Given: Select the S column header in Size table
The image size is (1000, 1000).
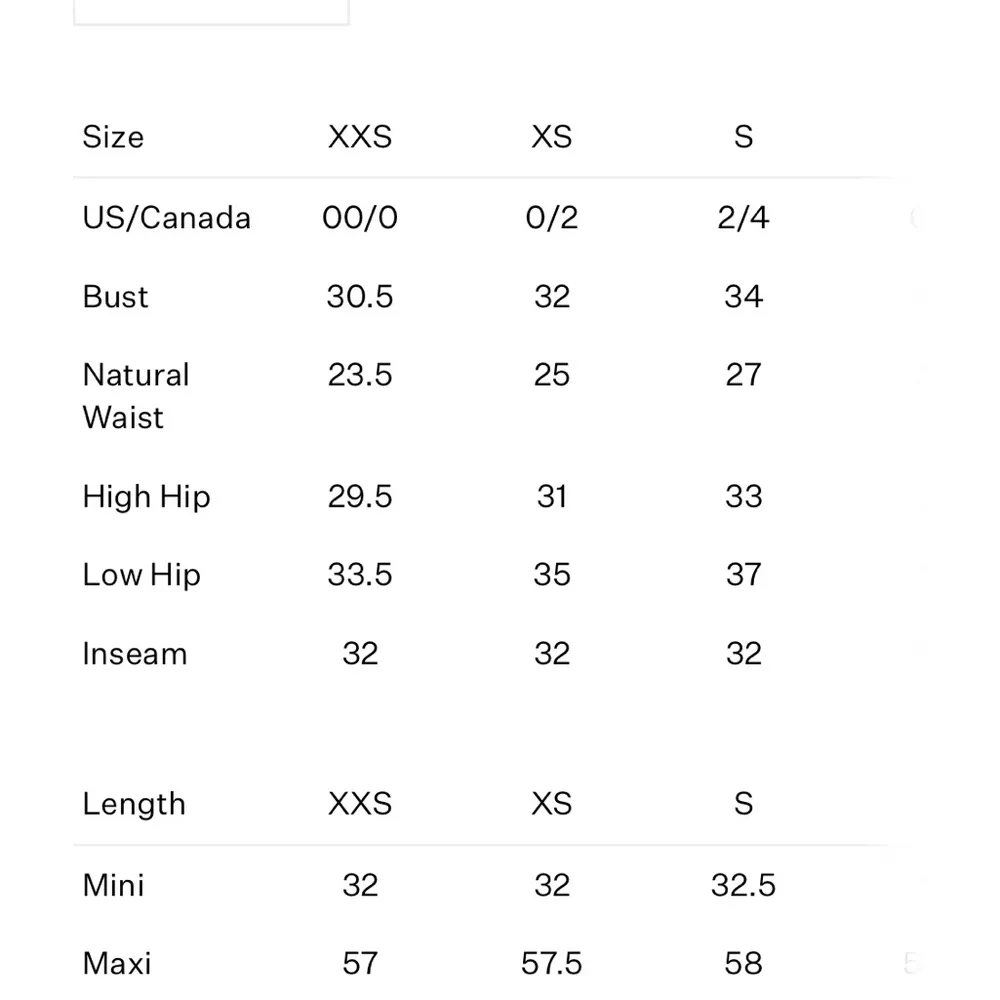Looking at the screenshot, I should pyautogui.click(x=743, y=137).
